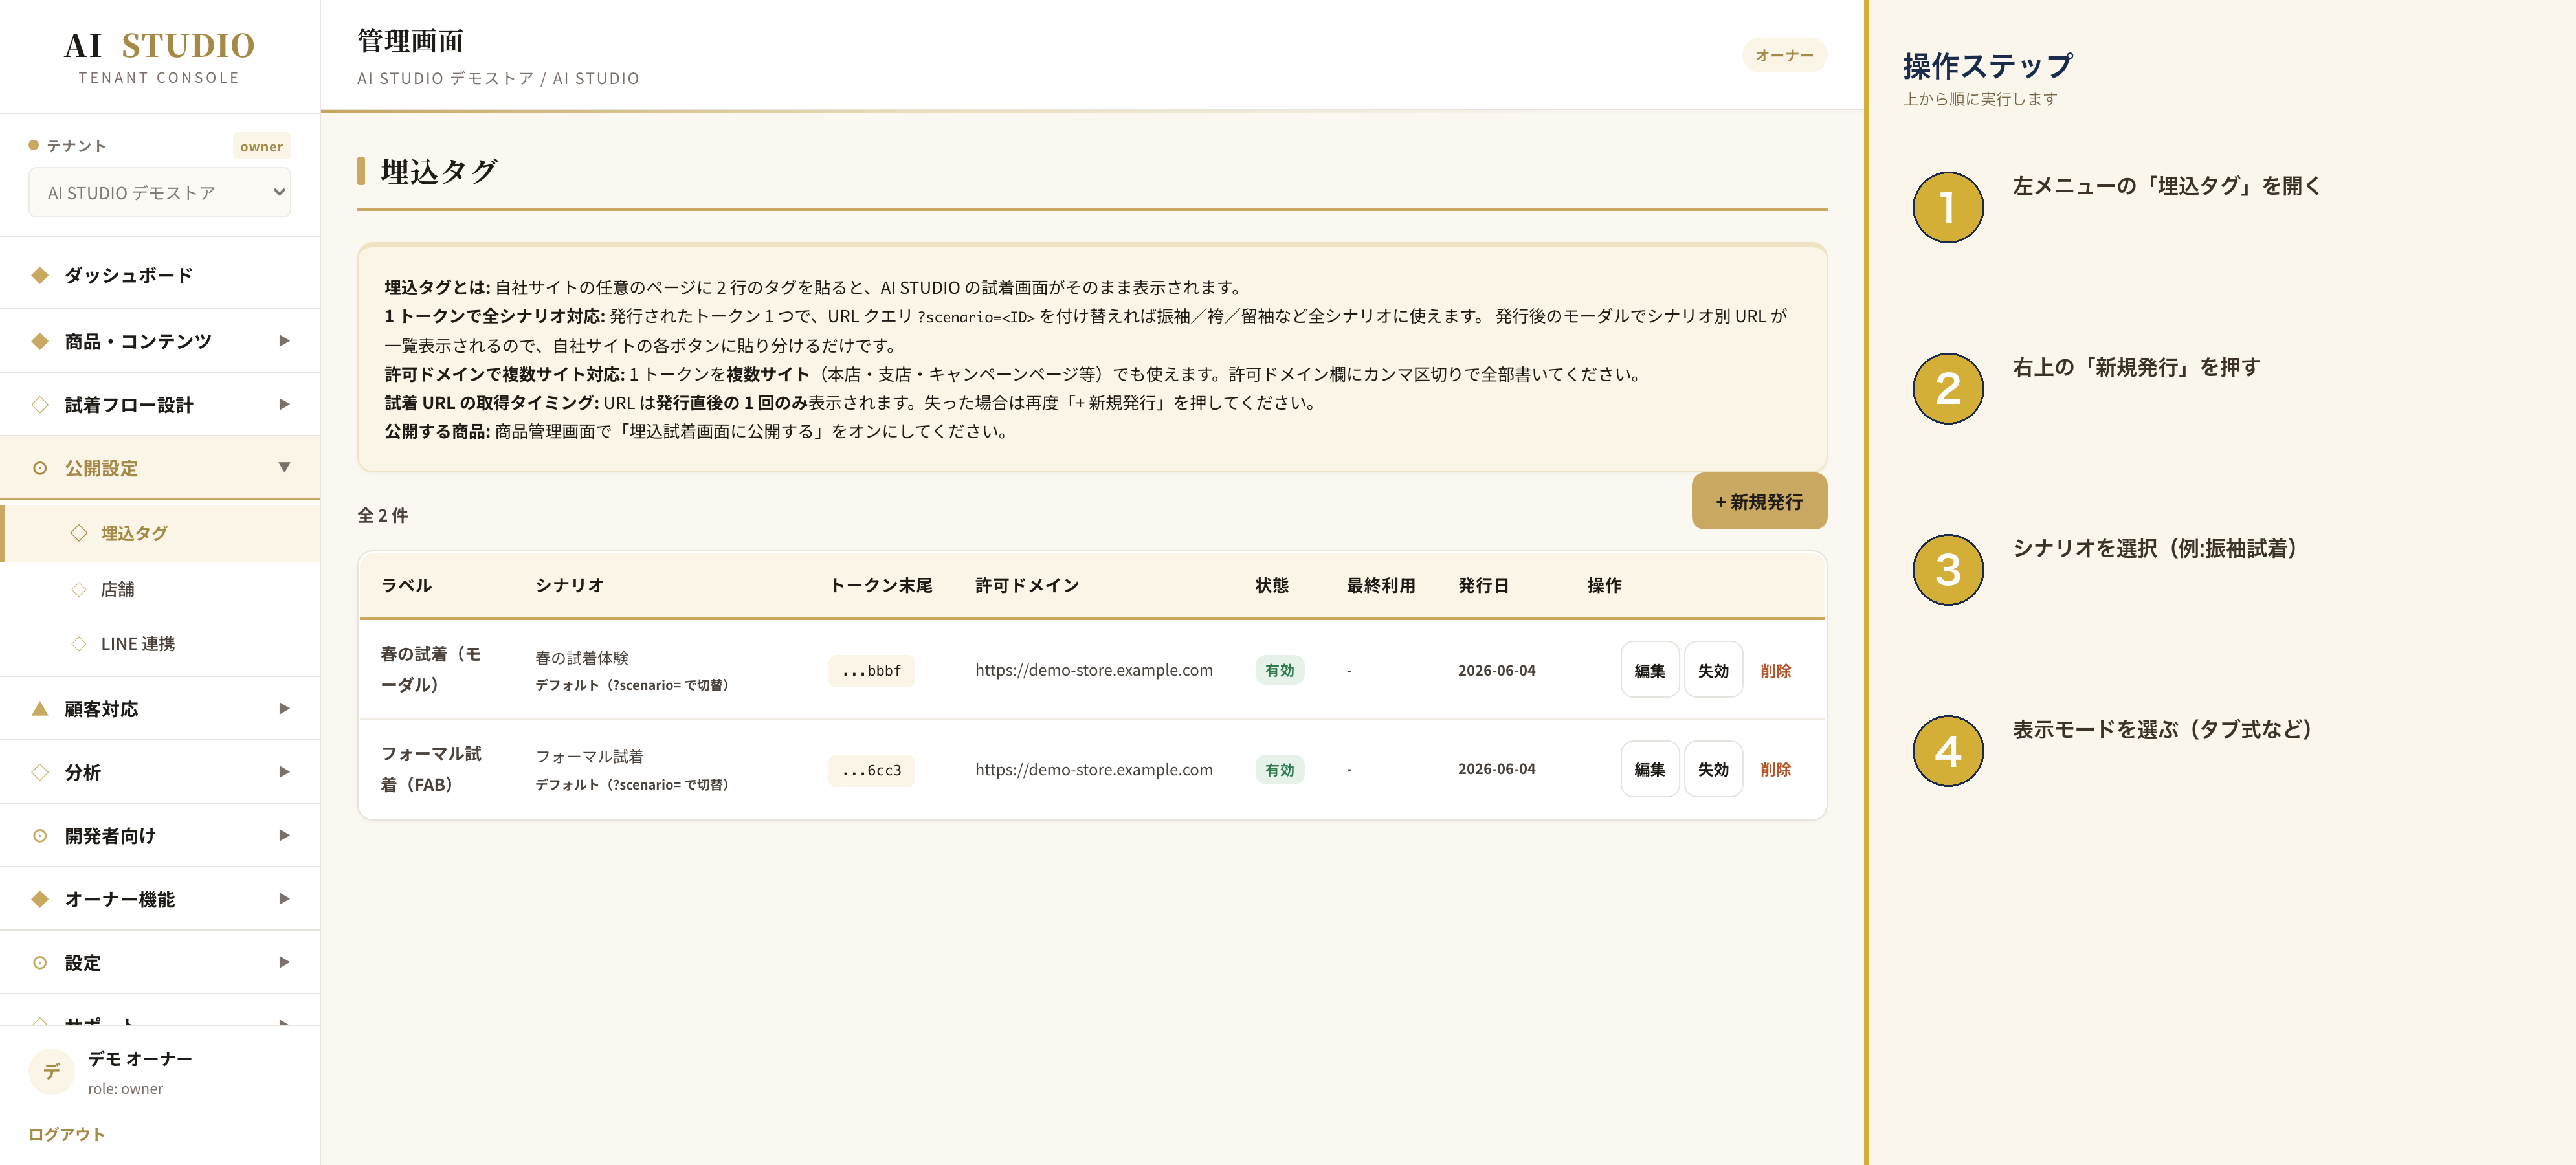The image size is (2576, 1165).
Task: Click the デ user avatar
Action: [x=51, y=1072]
